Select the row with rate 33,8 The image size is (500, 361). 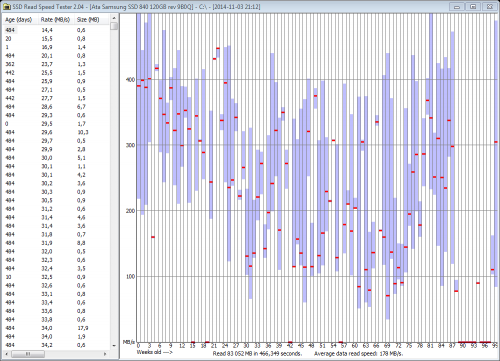coord(56,319)
